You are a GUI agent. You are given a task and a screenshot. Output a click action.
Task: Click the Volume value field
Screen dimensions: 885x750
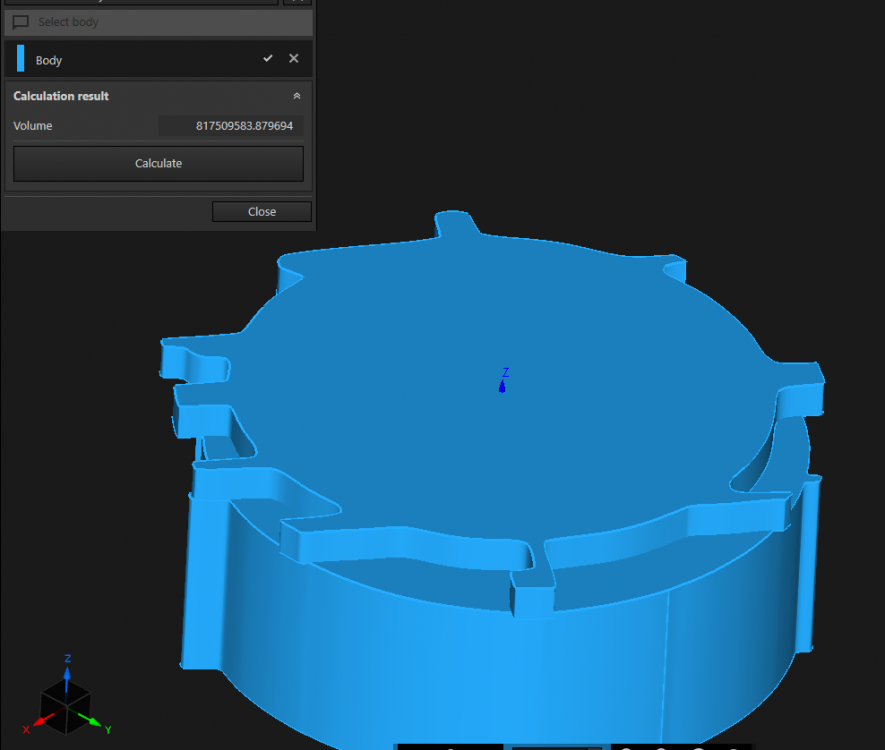[231, 126]
